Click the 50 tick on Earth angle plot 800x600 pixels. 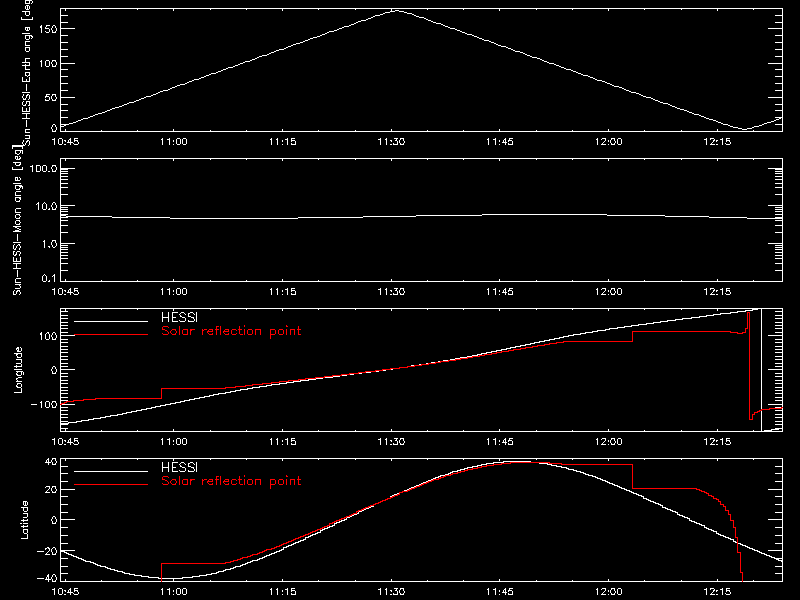(51, 97)
